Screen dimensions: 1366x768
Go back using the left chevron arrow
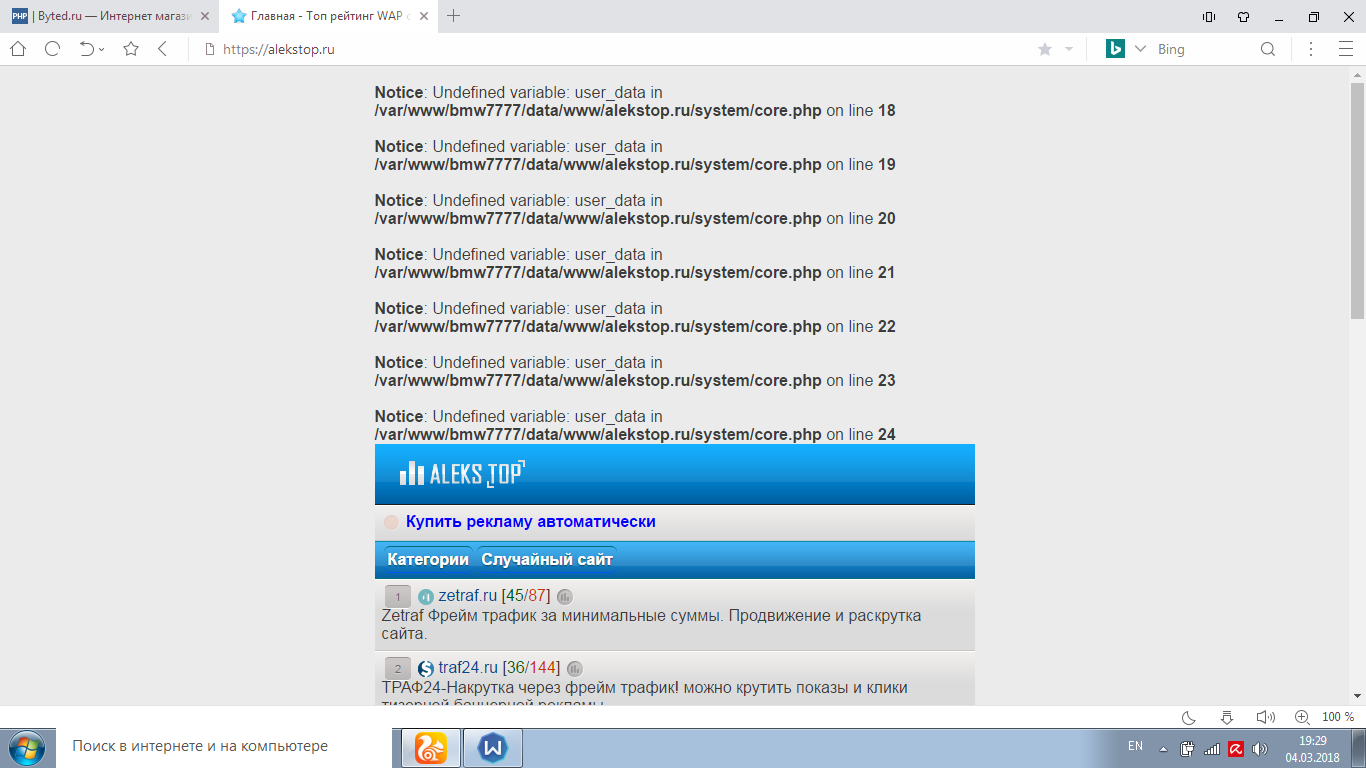tap(163, 49)
